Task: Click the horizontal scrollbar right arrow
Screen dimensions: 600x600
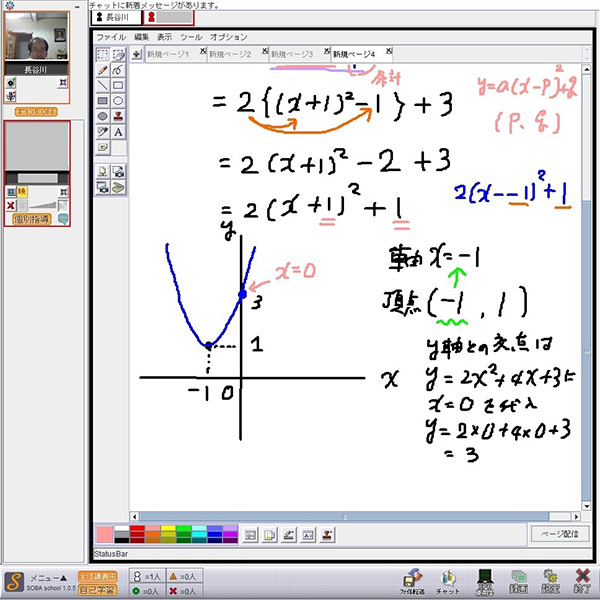Action: coord(576,517)
